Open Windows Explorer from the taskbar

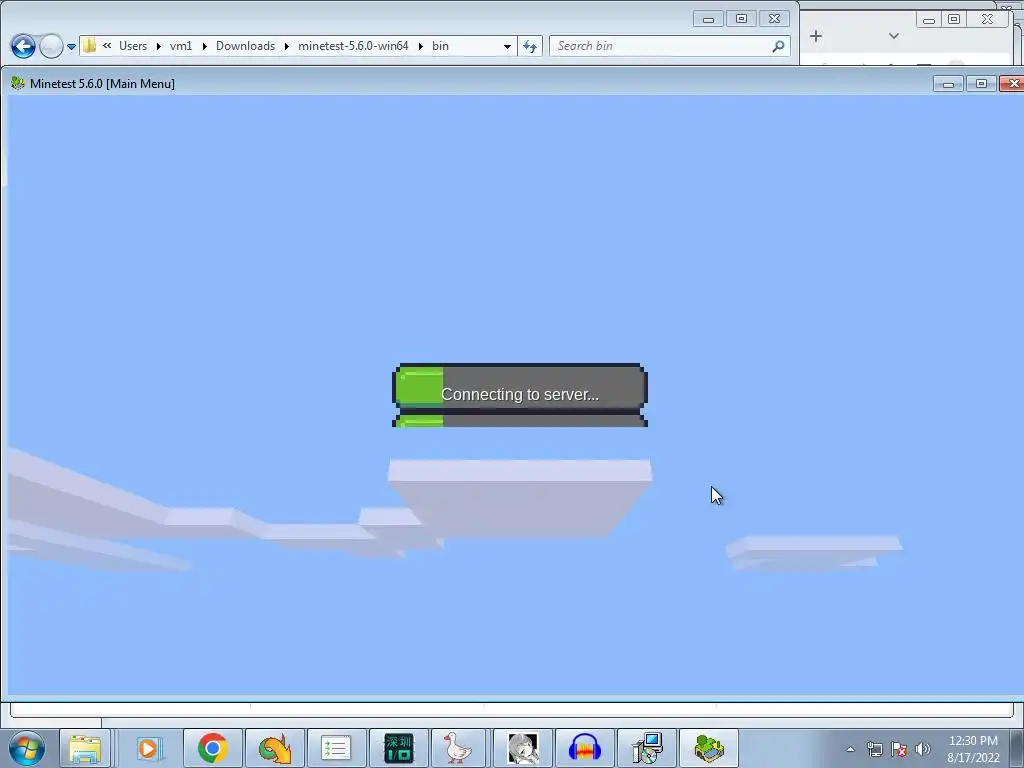point(85,748)
